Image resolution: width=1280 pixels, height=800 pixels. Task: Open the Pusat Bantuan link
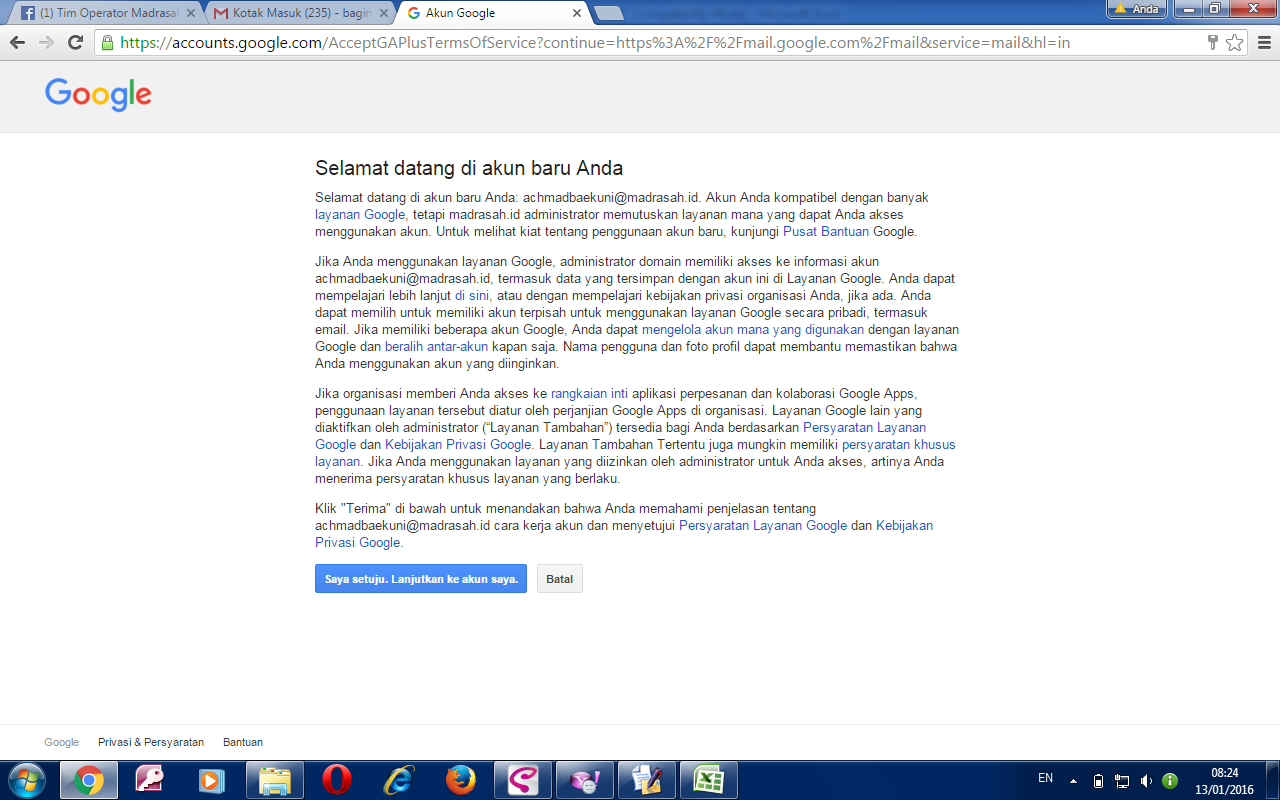[826, 232]
